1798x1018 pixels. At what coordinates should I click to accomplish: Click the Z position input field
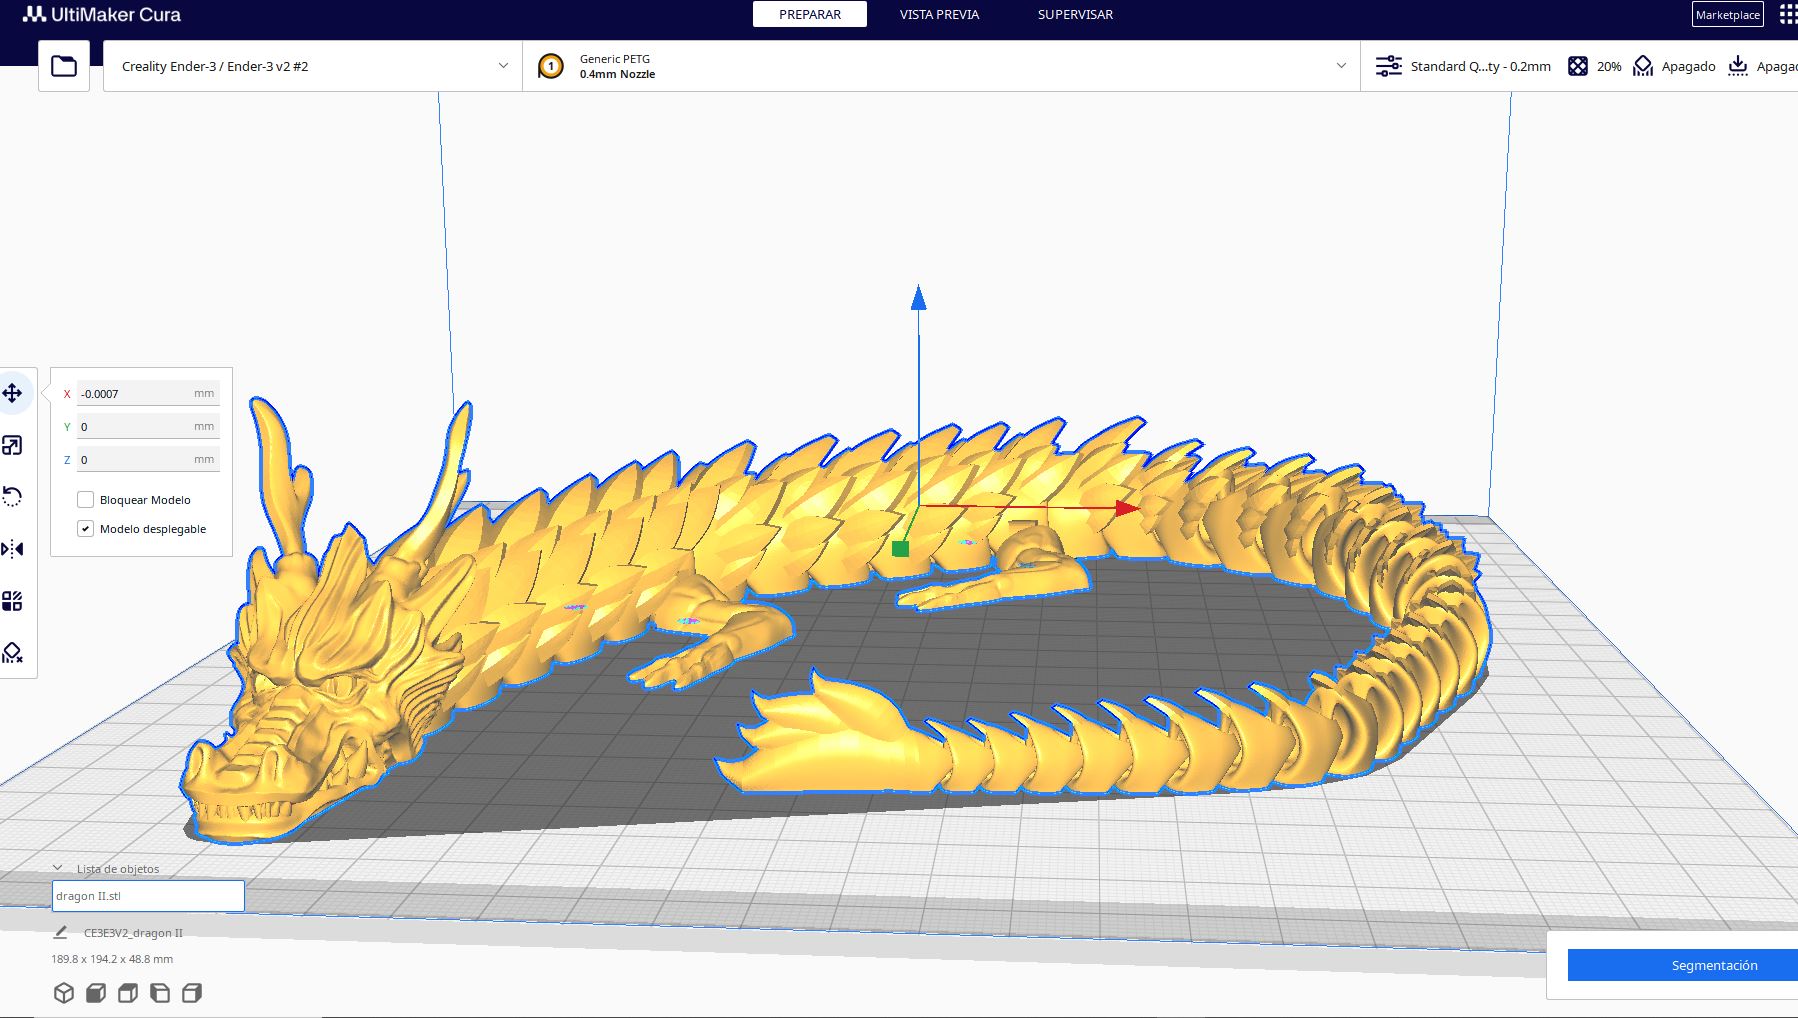[148, 459]
